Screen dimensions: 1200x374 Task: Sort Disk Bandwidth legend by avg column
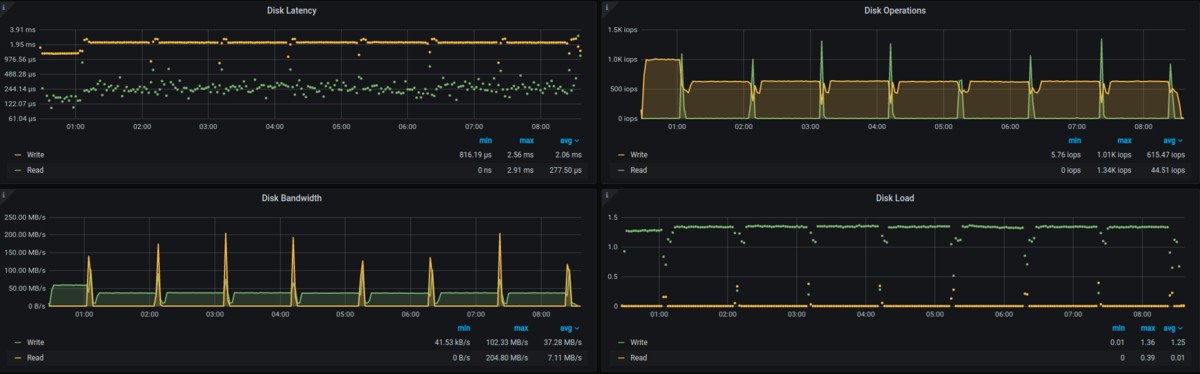(570, 328)
